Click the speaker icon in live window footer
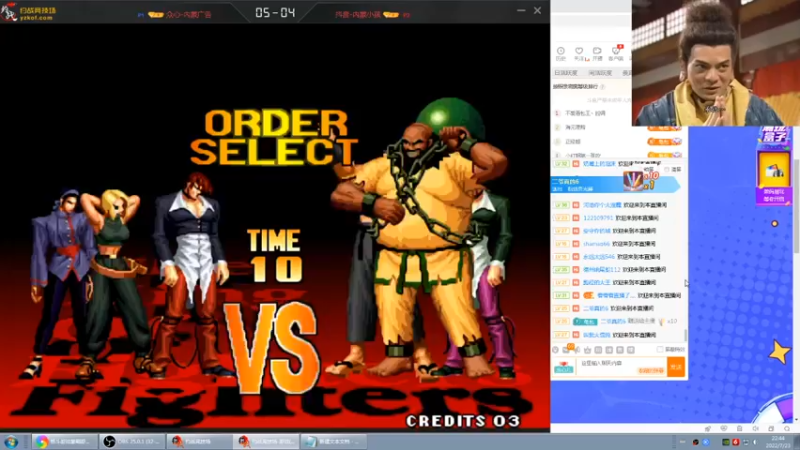The width and height of the screenshot is (800, 450). (756, 429)
